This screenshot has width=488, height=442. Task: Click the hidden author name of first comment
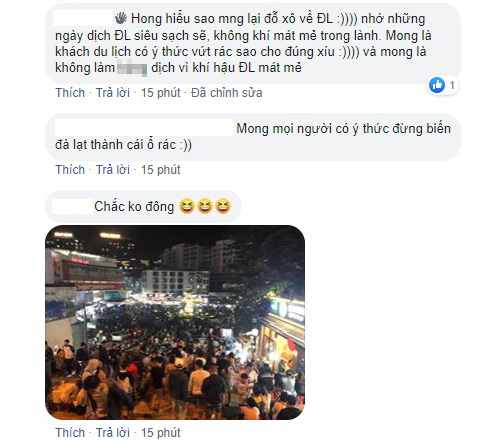pos(83,18)
